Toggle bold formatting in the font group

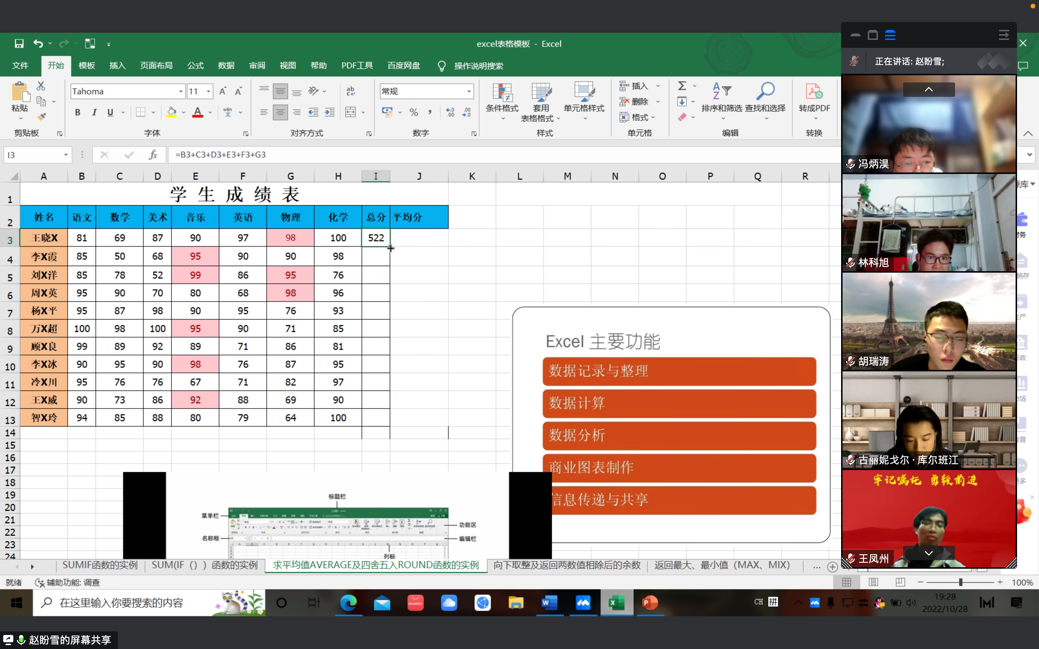click(x=78, y=113)
